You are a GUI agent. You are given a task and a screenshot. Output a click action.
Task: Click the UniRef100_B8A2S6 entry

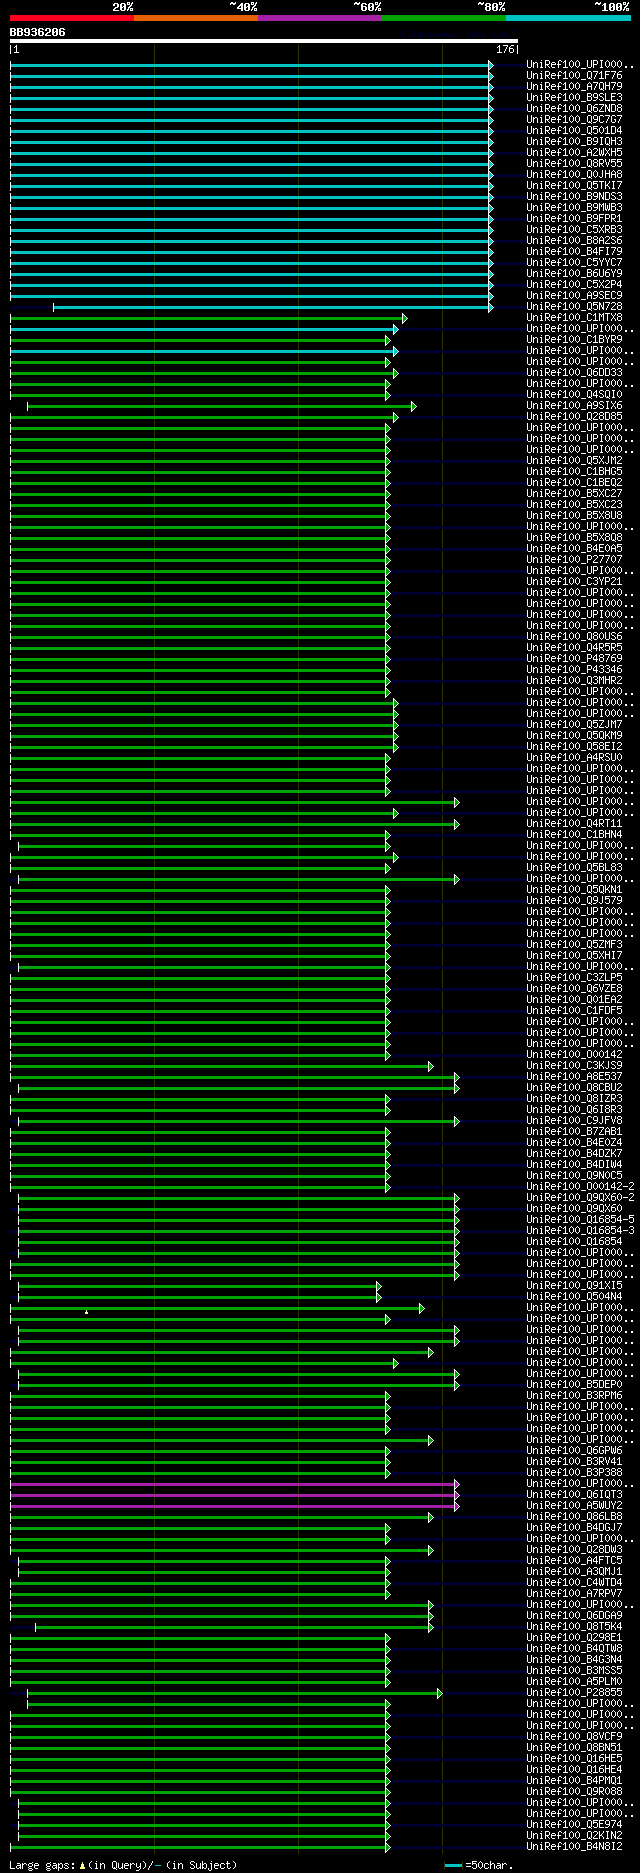tap(574, 241)
